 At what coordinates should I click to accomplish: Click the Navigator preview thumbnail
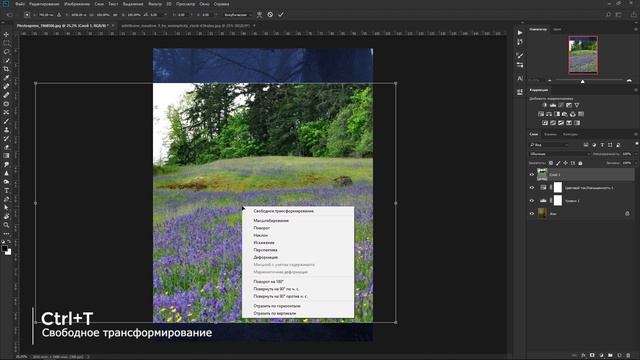click(x=583, y=55)
